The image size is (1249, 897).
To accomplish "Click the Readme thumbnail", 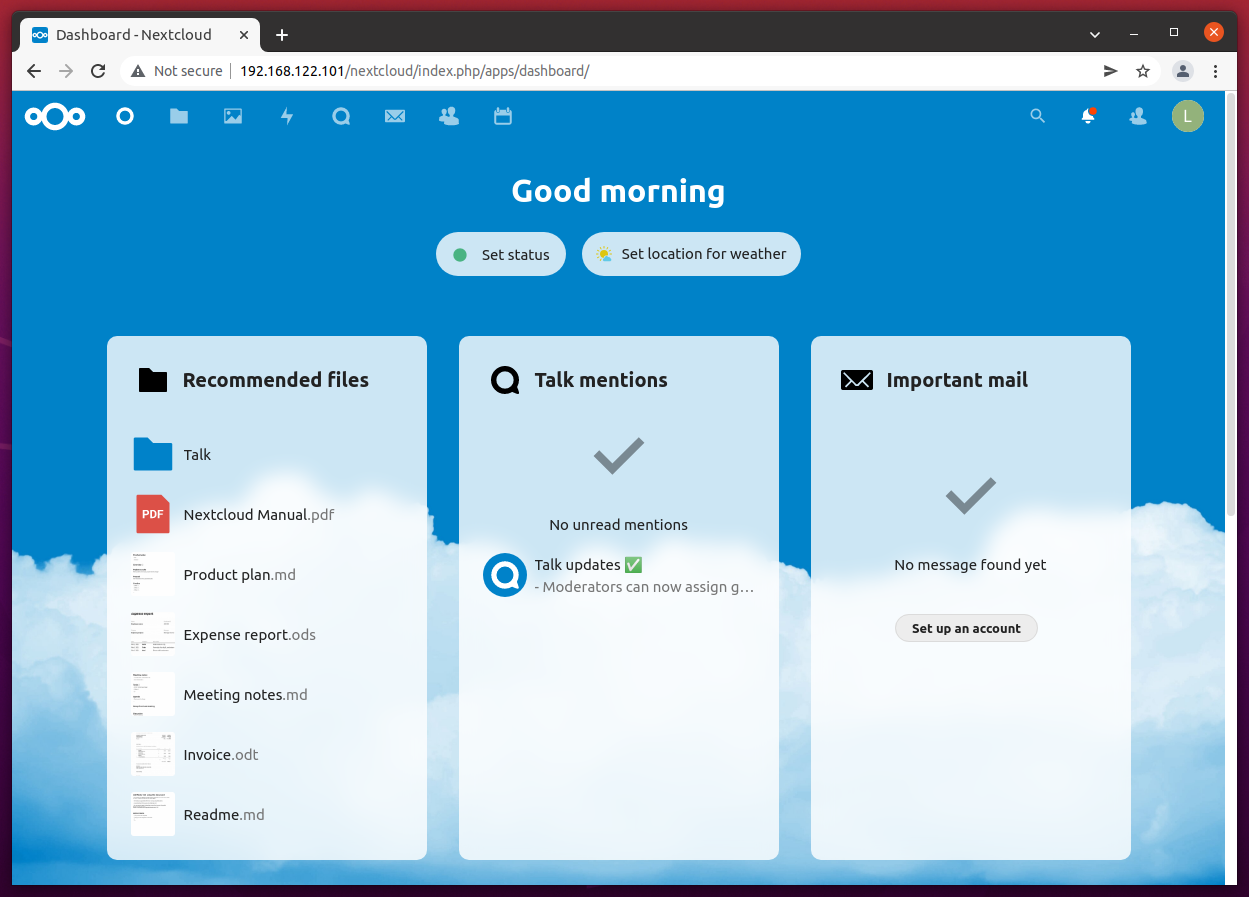I will (x=153, y=814).
